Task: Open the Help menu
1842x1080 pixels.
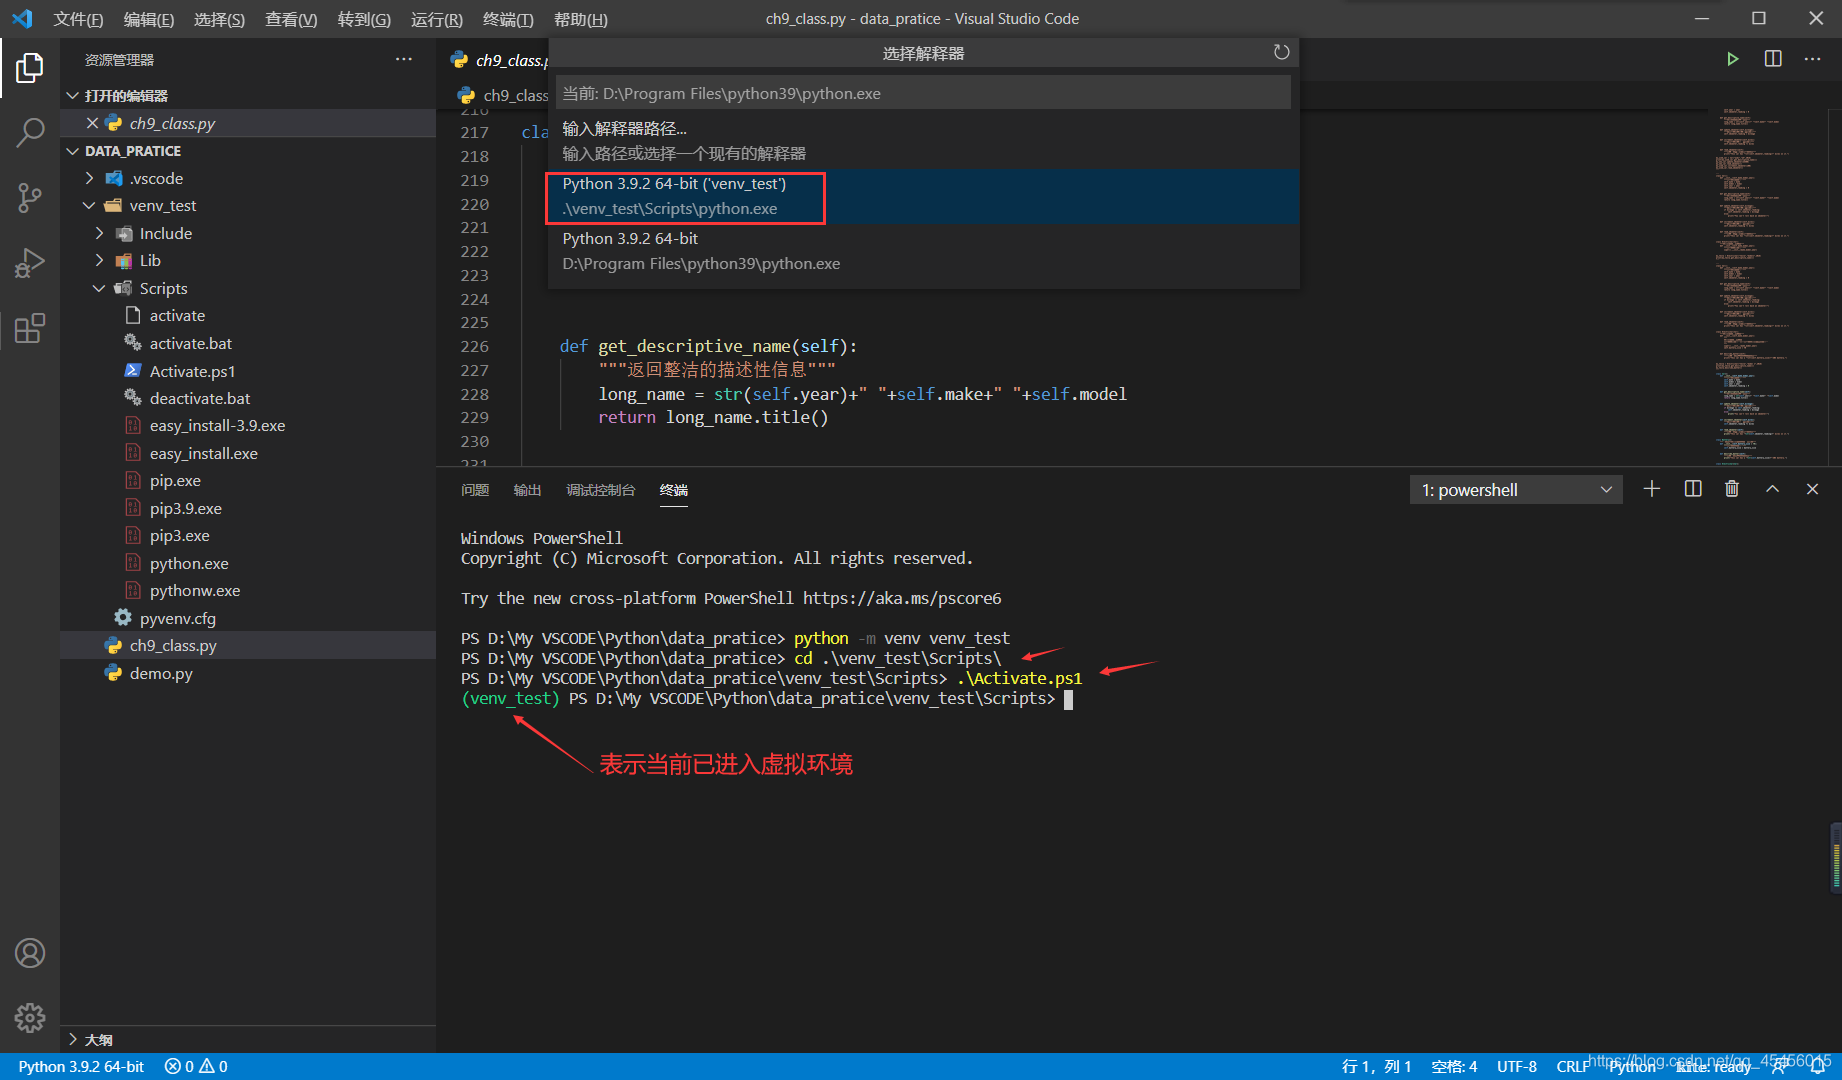Action: pyautogui.click(x=581, y=19)
